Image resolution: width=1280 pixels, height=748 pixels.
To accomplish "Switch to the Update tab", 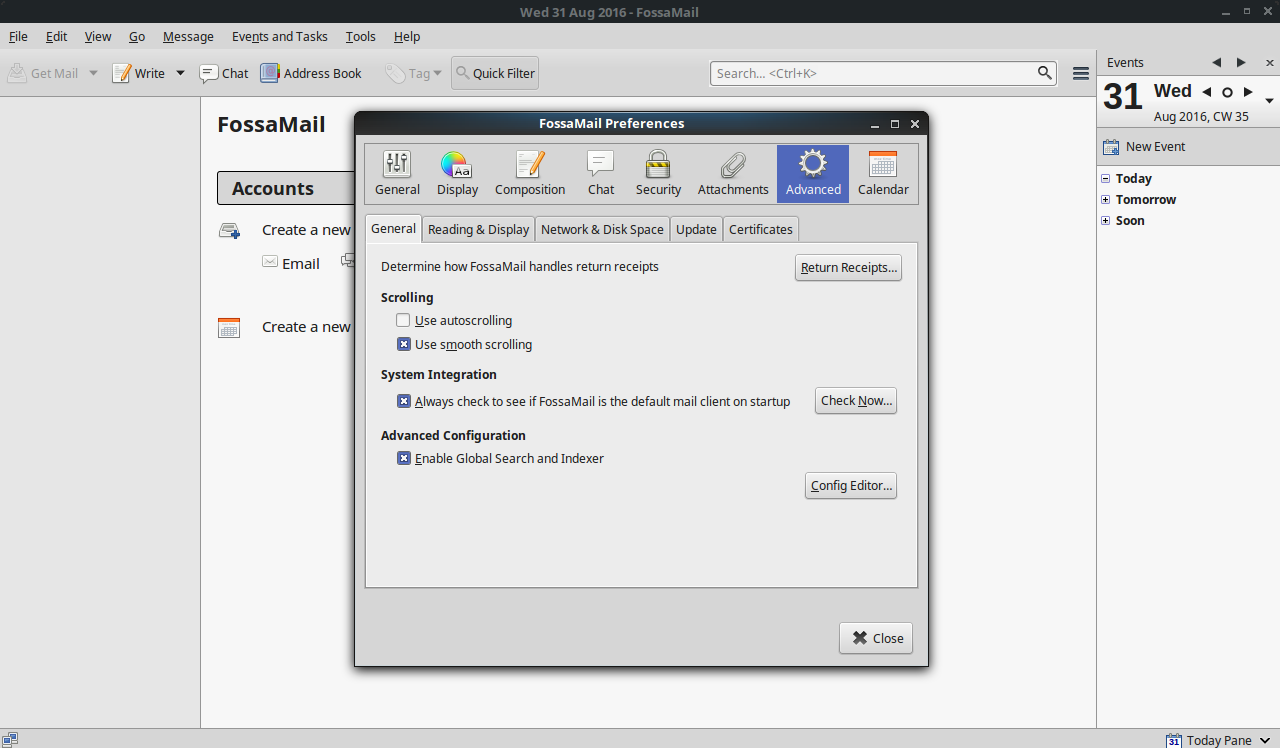I will click(696, 229).
